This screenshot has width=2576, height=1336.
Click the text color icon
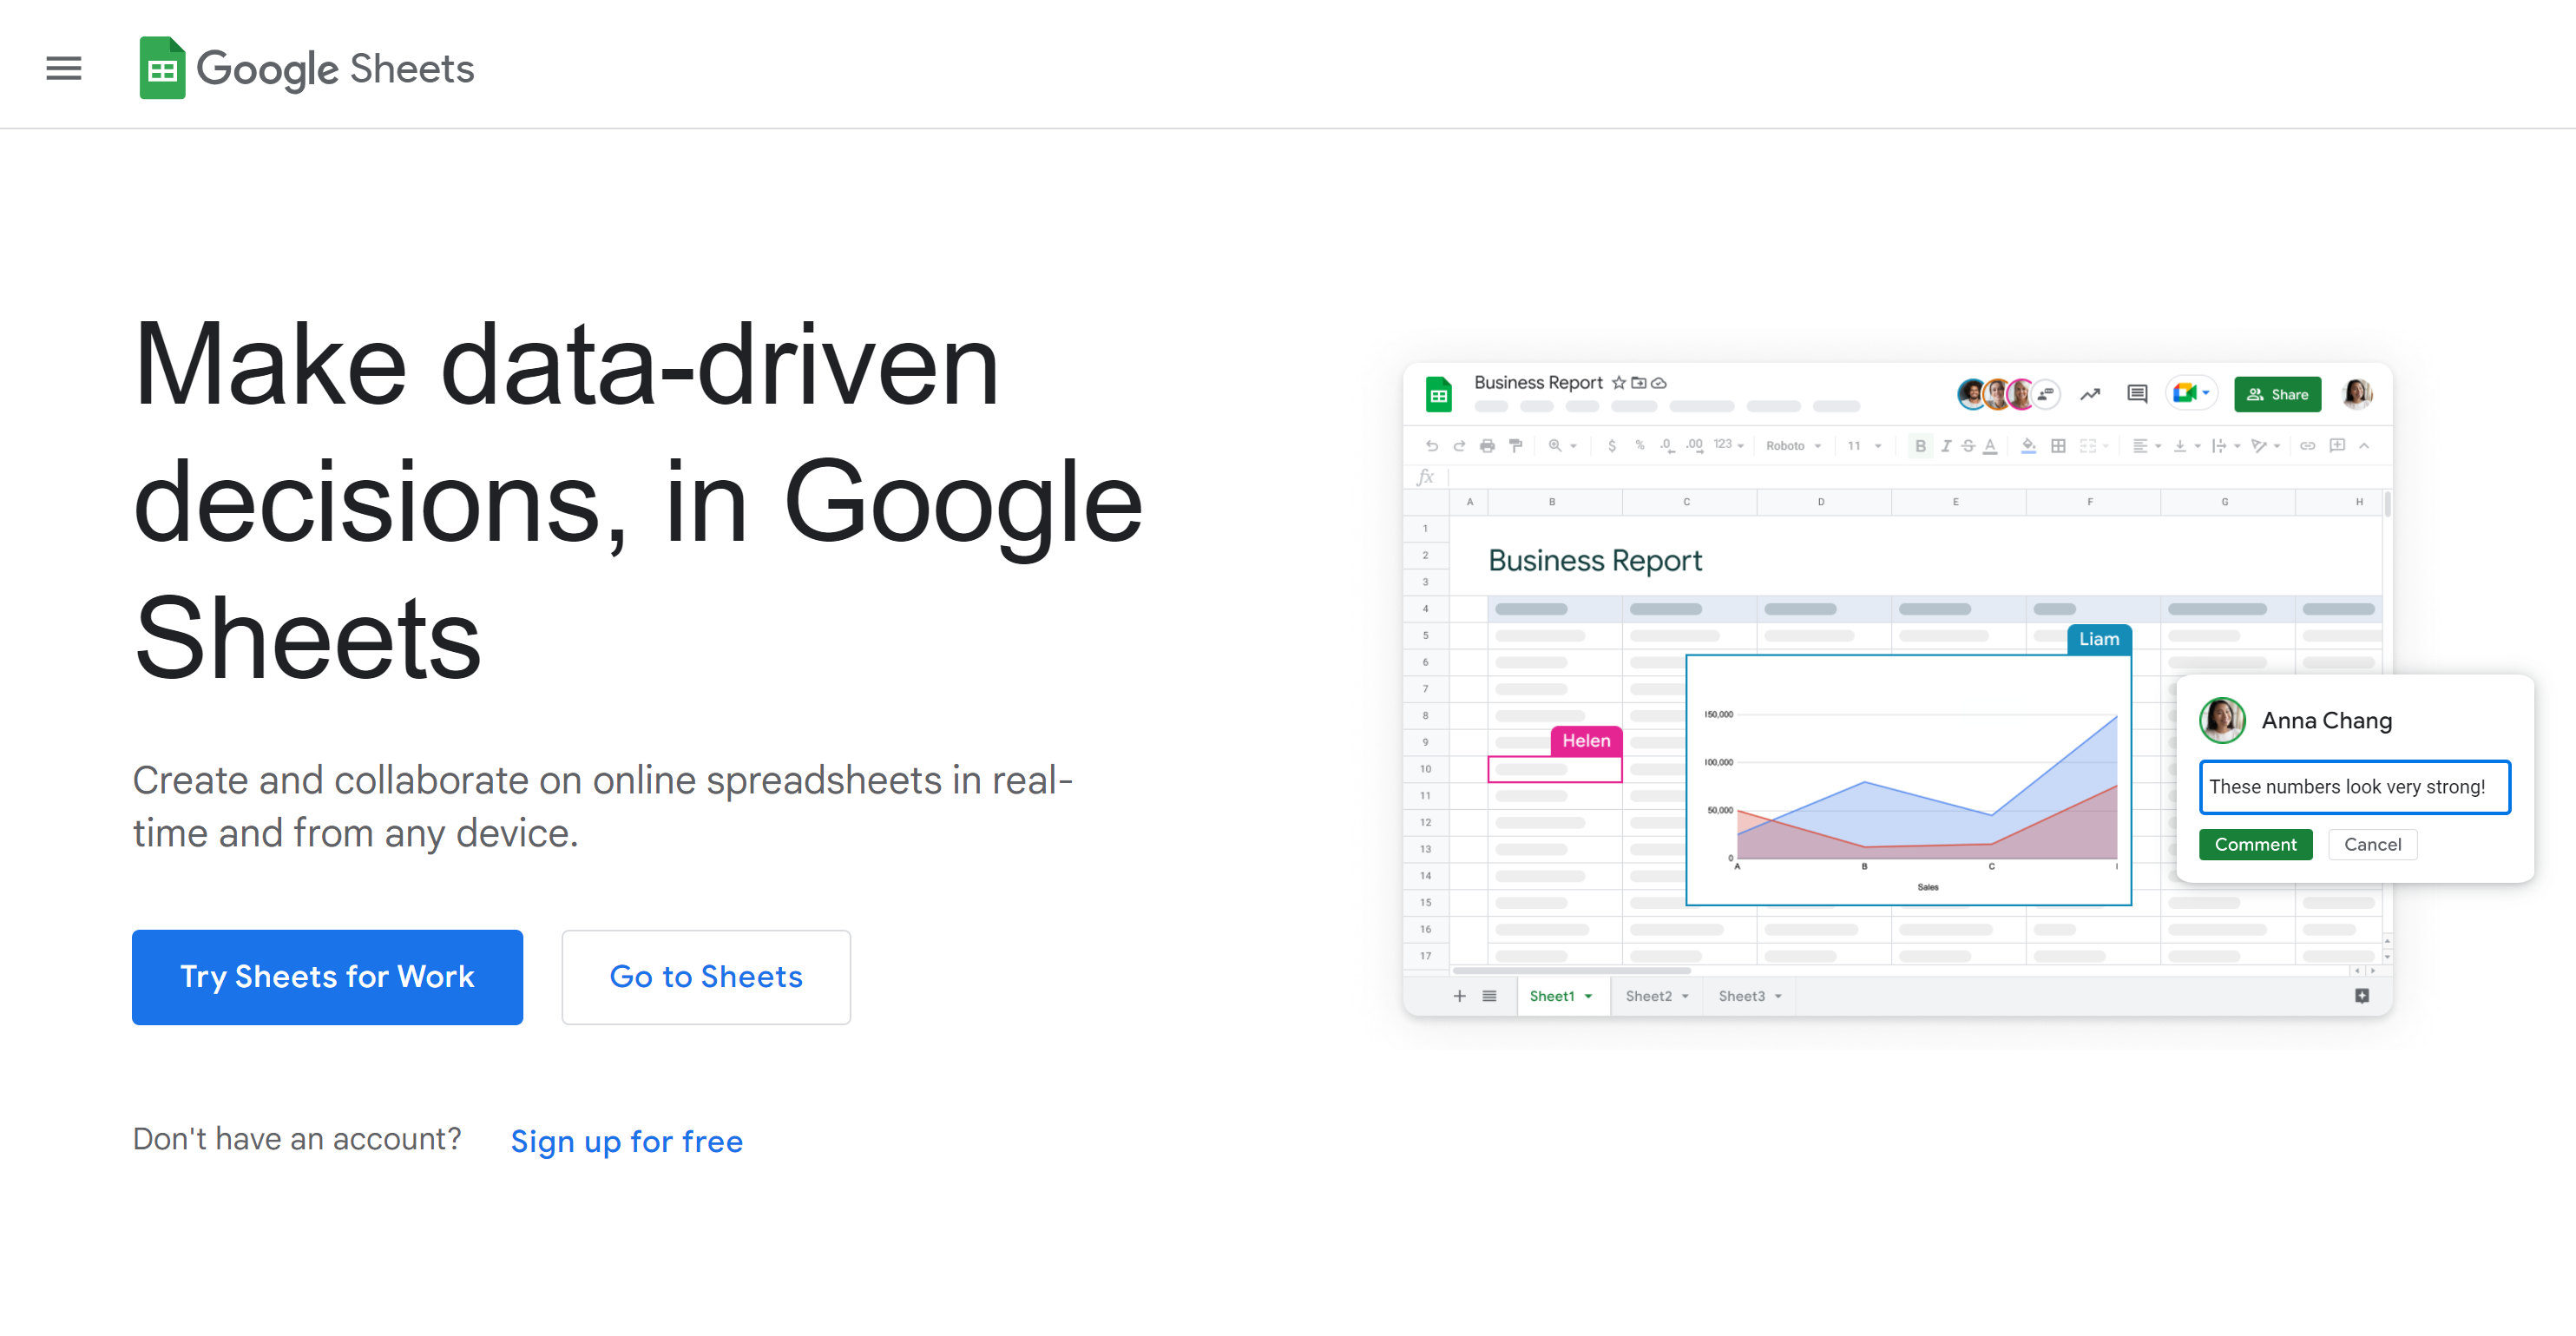pos(1990,446)
